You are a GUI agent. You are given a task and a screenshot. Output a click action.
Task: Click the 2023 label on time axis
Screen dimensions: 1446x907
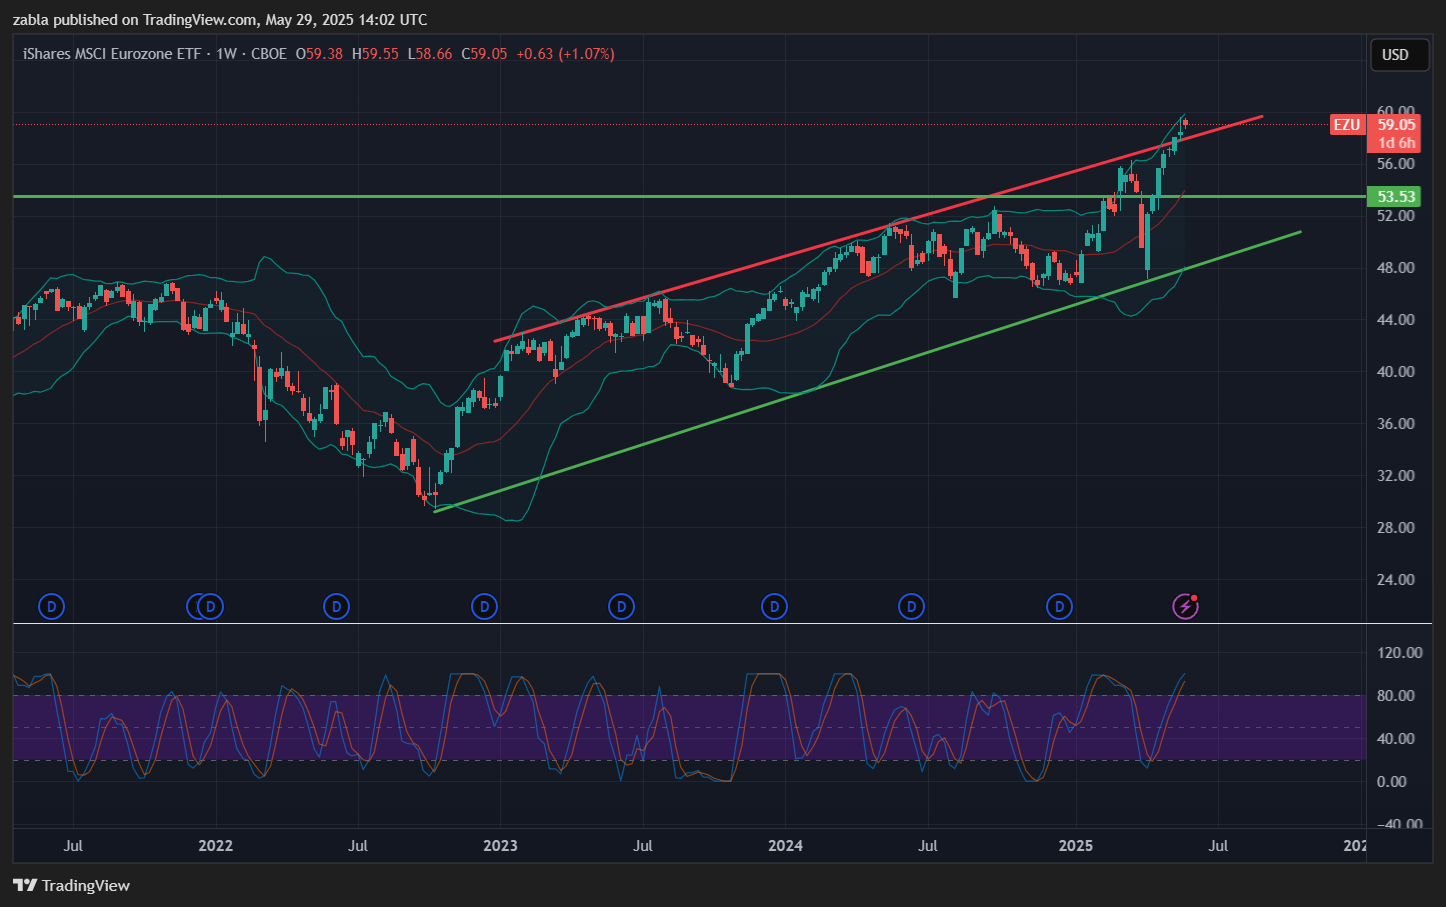coord(500,846)
